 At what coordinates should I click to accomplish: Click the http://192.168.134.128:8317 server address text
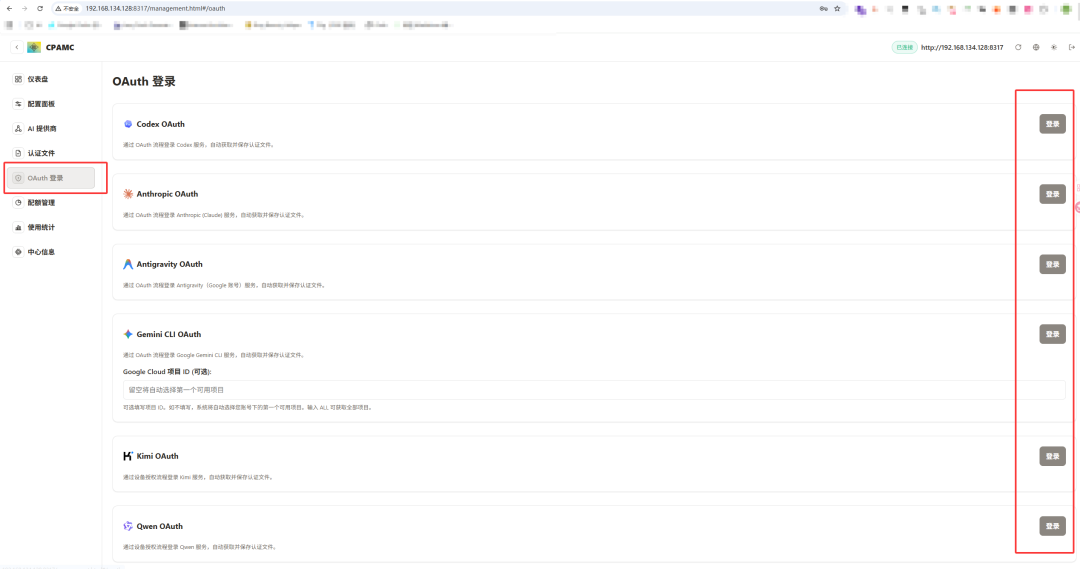pyautogui.click(x=962, y=48)
